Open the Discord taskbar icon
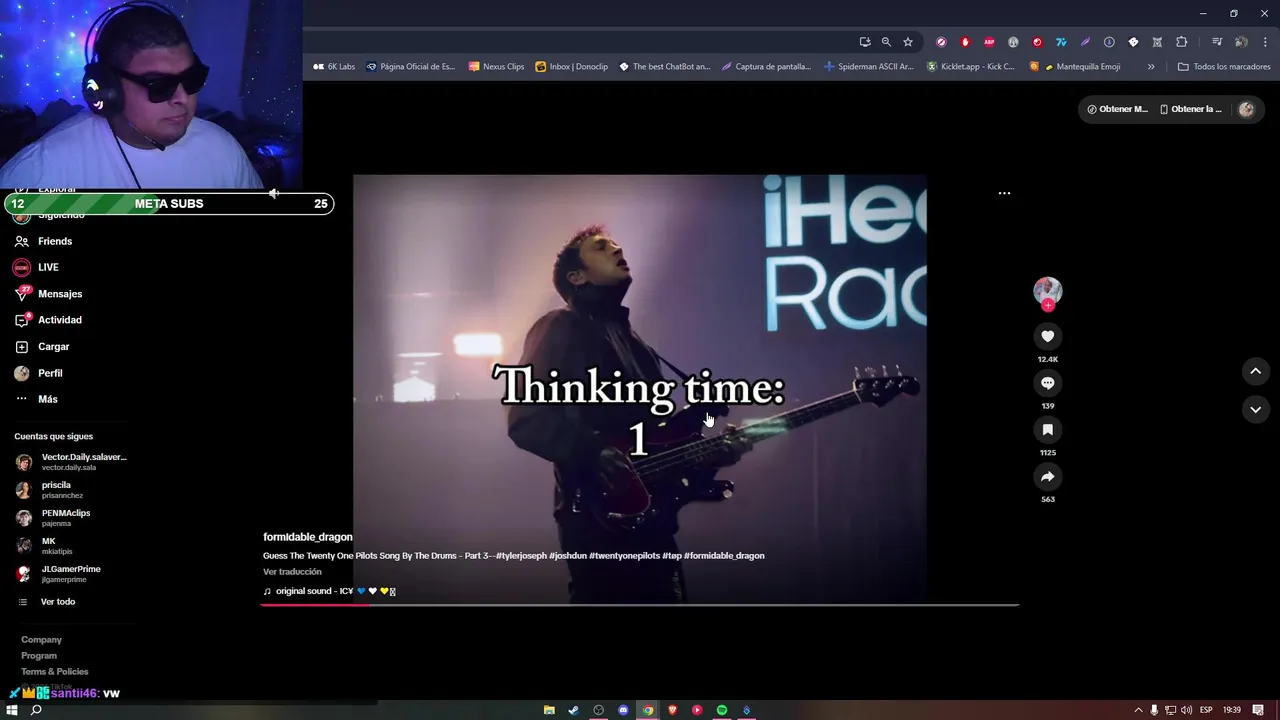This screenshot has width=1280, height=720. point(623,710)
